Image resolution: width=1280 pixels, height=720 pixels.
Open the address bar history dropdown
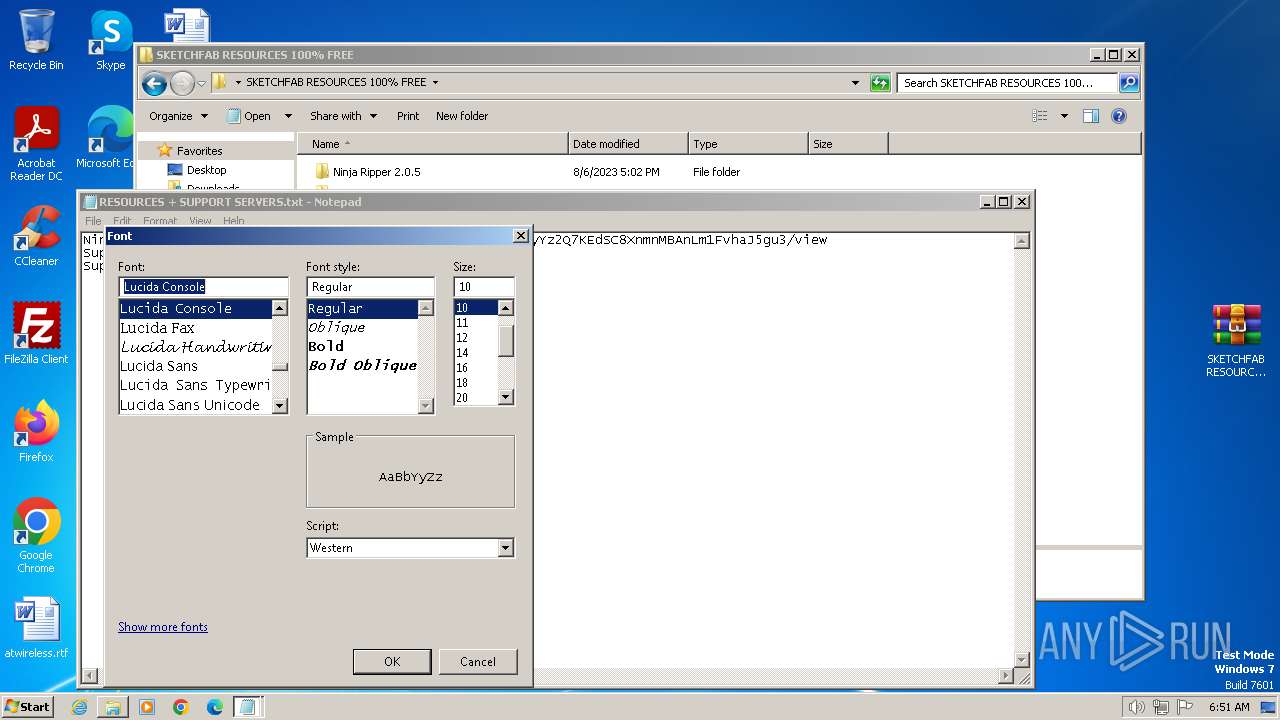(855, 83)
